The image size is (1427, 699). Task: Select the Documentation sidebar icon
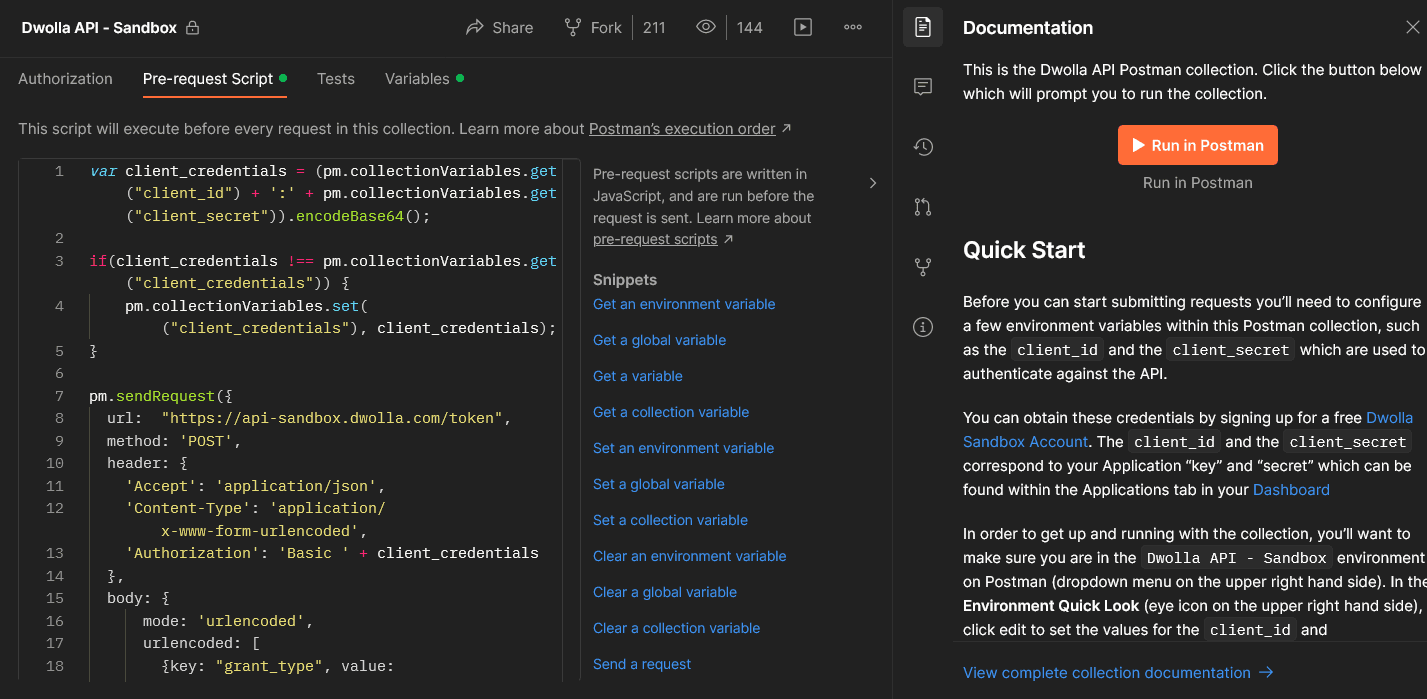922,27
